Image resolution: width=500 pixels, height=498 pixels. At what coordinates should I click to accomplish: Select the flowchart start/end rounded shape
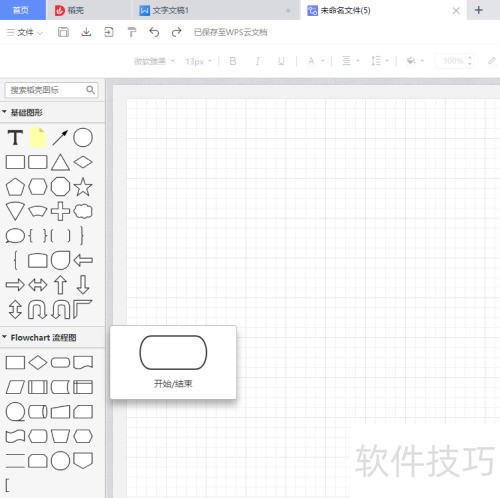point(60,362)
